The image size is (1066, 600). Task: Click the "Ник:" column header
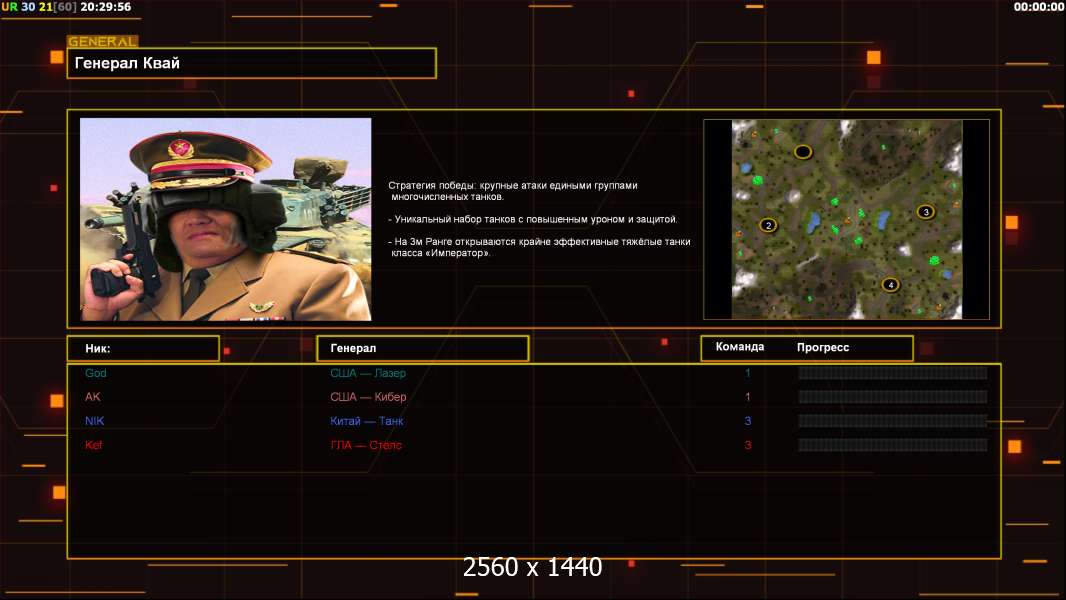[143, 348]
